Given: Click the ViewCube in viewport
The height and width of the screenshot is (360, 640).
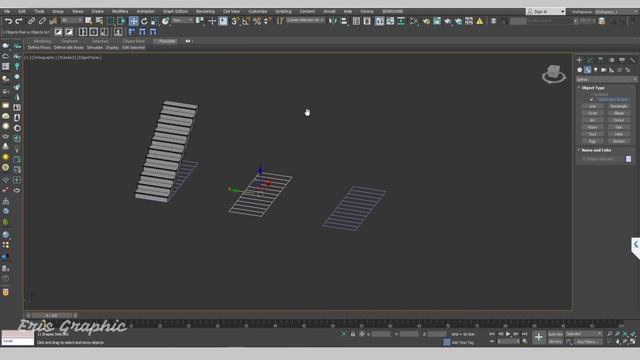Looking at the screenshot, I should pyautogui.click(x=554, y=74).
